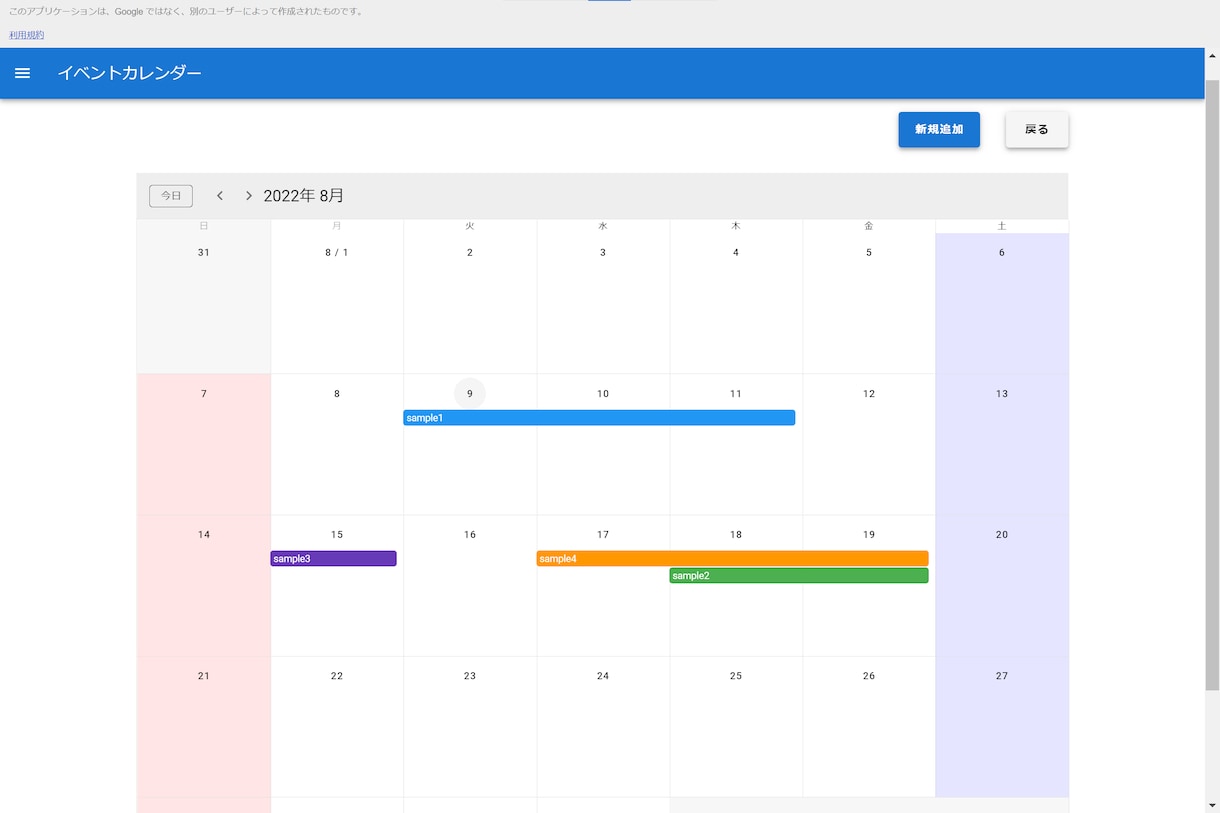Open the sample1 event
This screenshot has height=813, width=1220.
pos(599,418)
